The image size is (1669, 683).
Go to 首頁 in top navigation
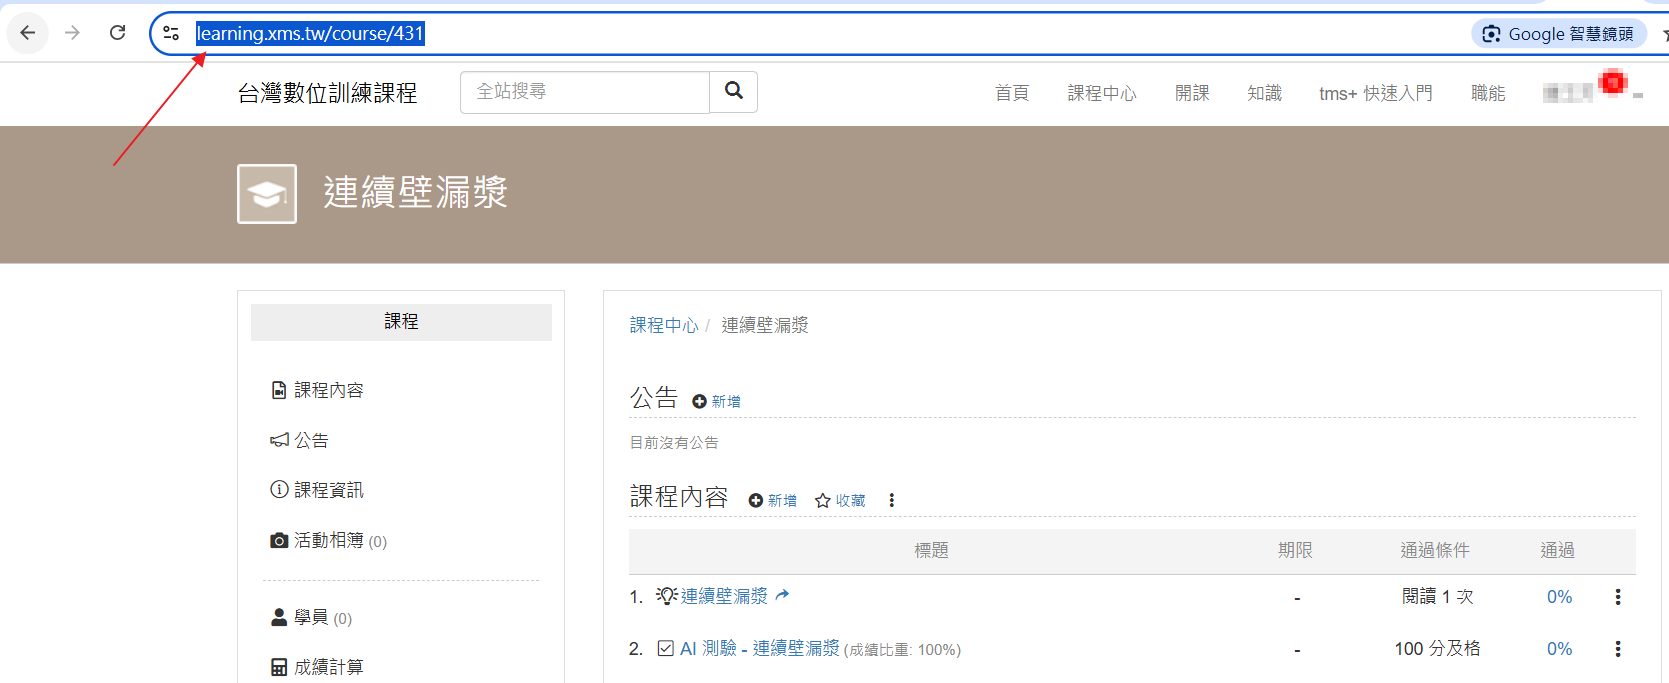[x=1011, y=93]
